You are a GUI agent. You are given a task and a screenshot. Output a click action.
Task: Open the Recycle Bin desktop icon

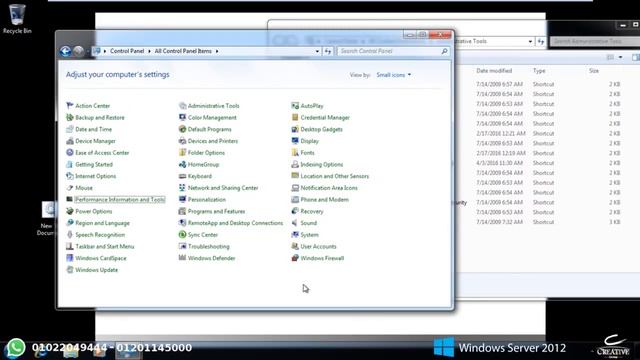[17, 18]
